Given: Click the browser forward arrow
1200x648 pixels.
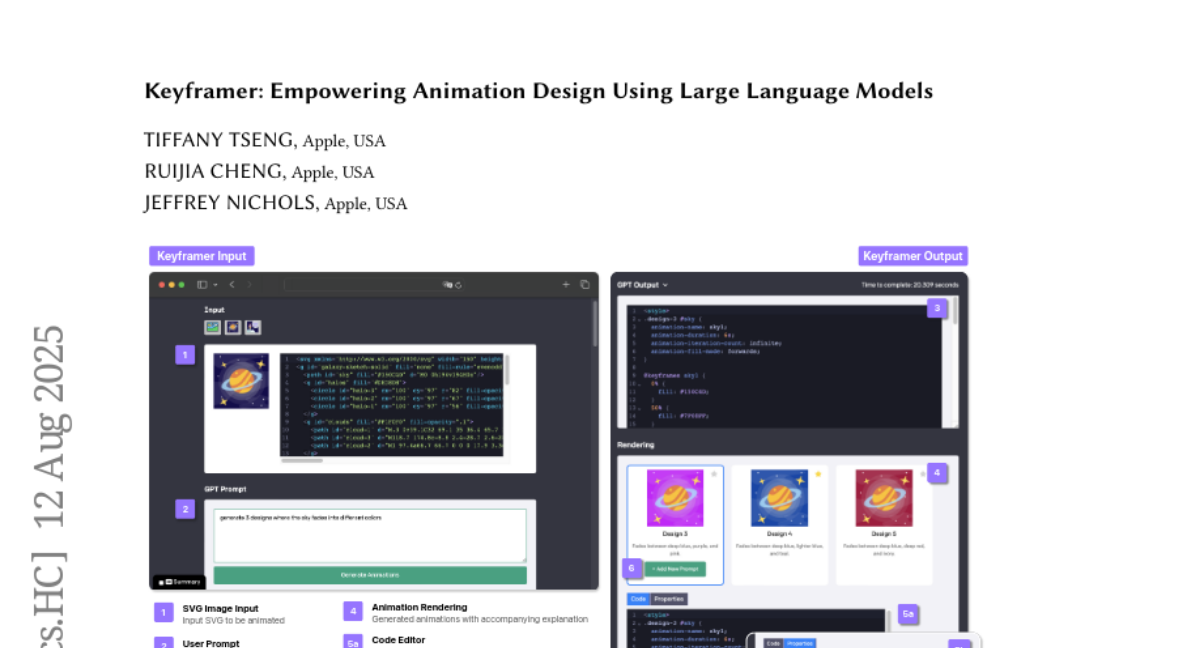Looking at the screenshot, I should 249,285.
